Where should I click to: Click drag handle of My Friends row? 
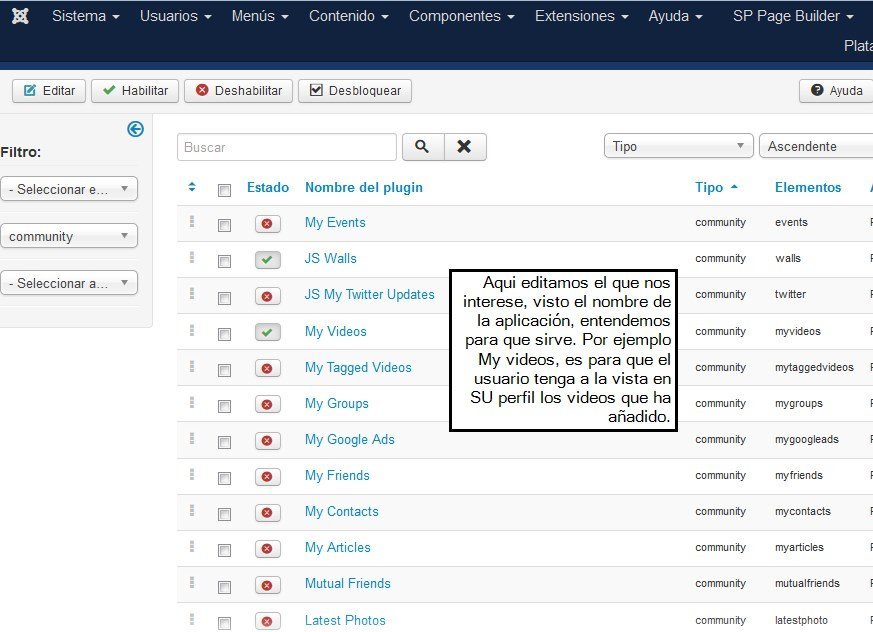coord(192,474)
